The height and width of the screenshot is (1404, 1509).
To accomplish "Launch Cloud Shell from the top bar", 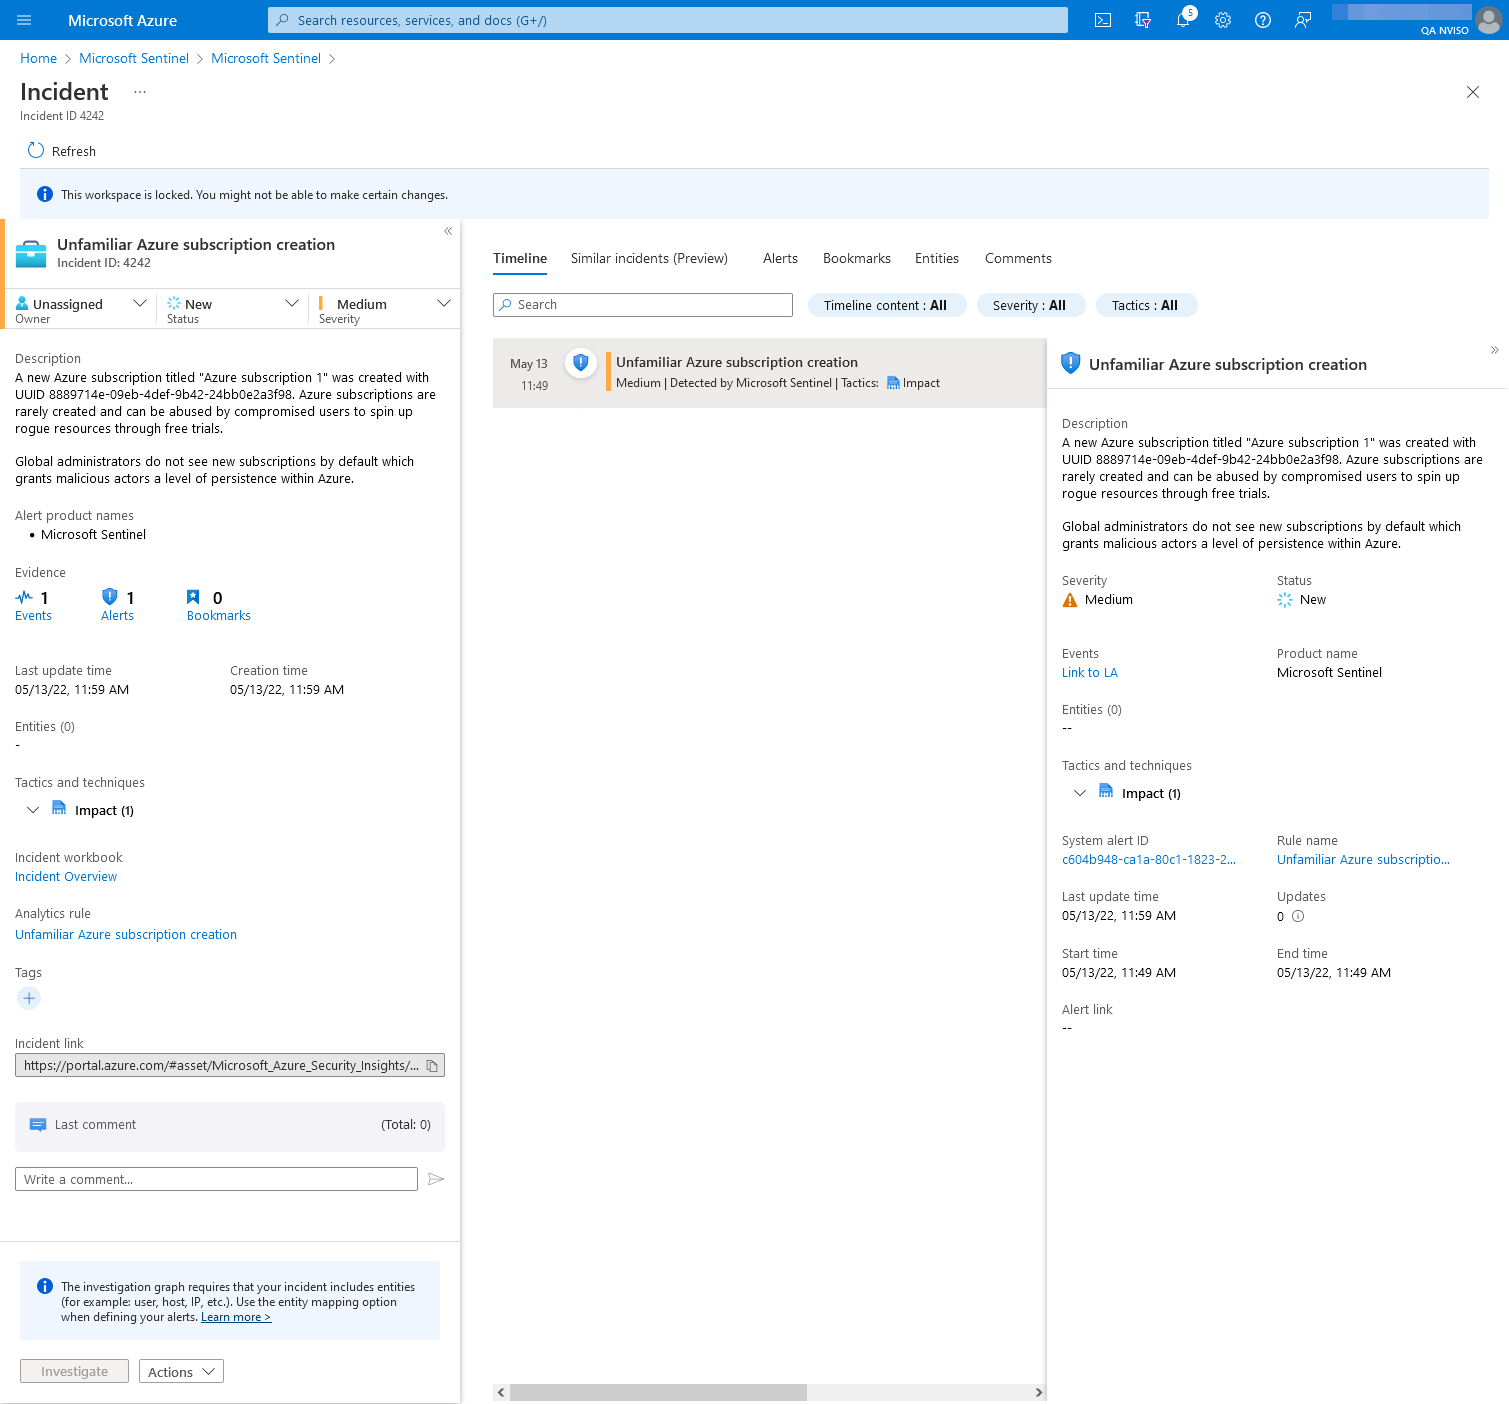I will 1103,20.
